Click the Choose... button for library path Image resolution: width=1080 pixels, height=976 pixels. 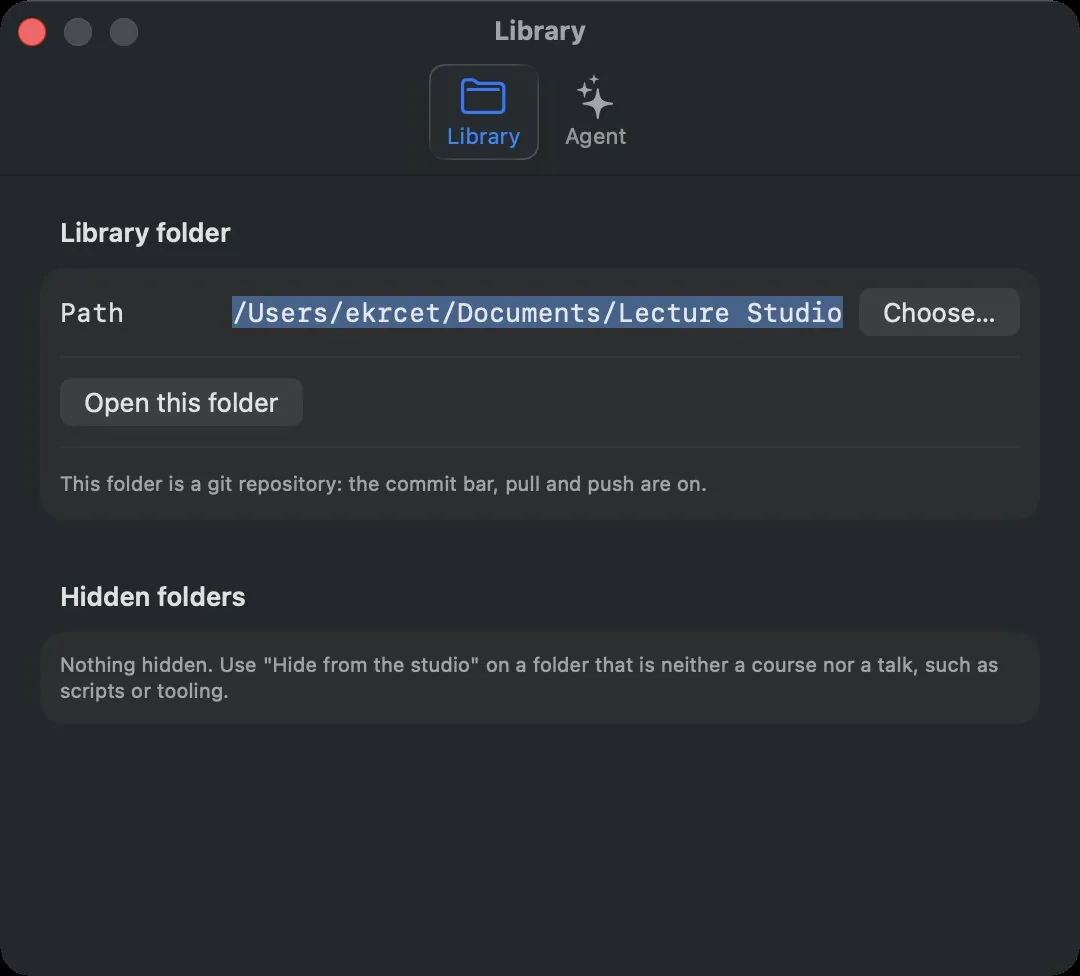pyautogui.click(x=939, y=313)
